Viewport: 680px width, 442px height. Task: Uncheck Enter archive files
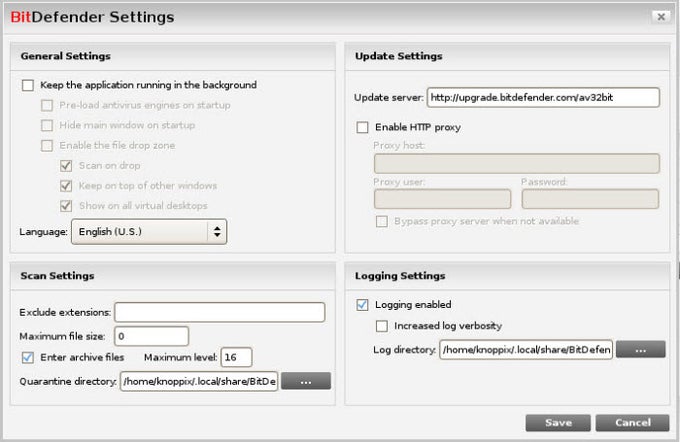click(x=28, y=357)
